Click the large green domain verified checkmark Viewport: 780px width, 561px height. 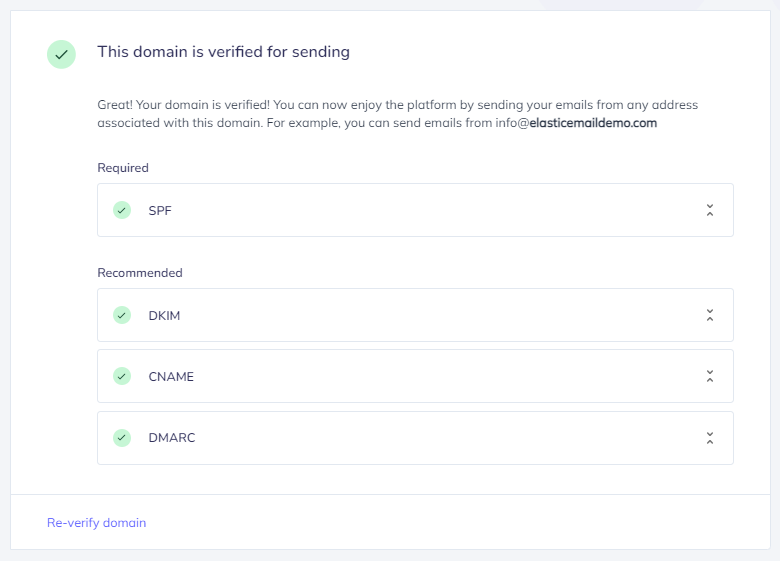tap(61, 54)
